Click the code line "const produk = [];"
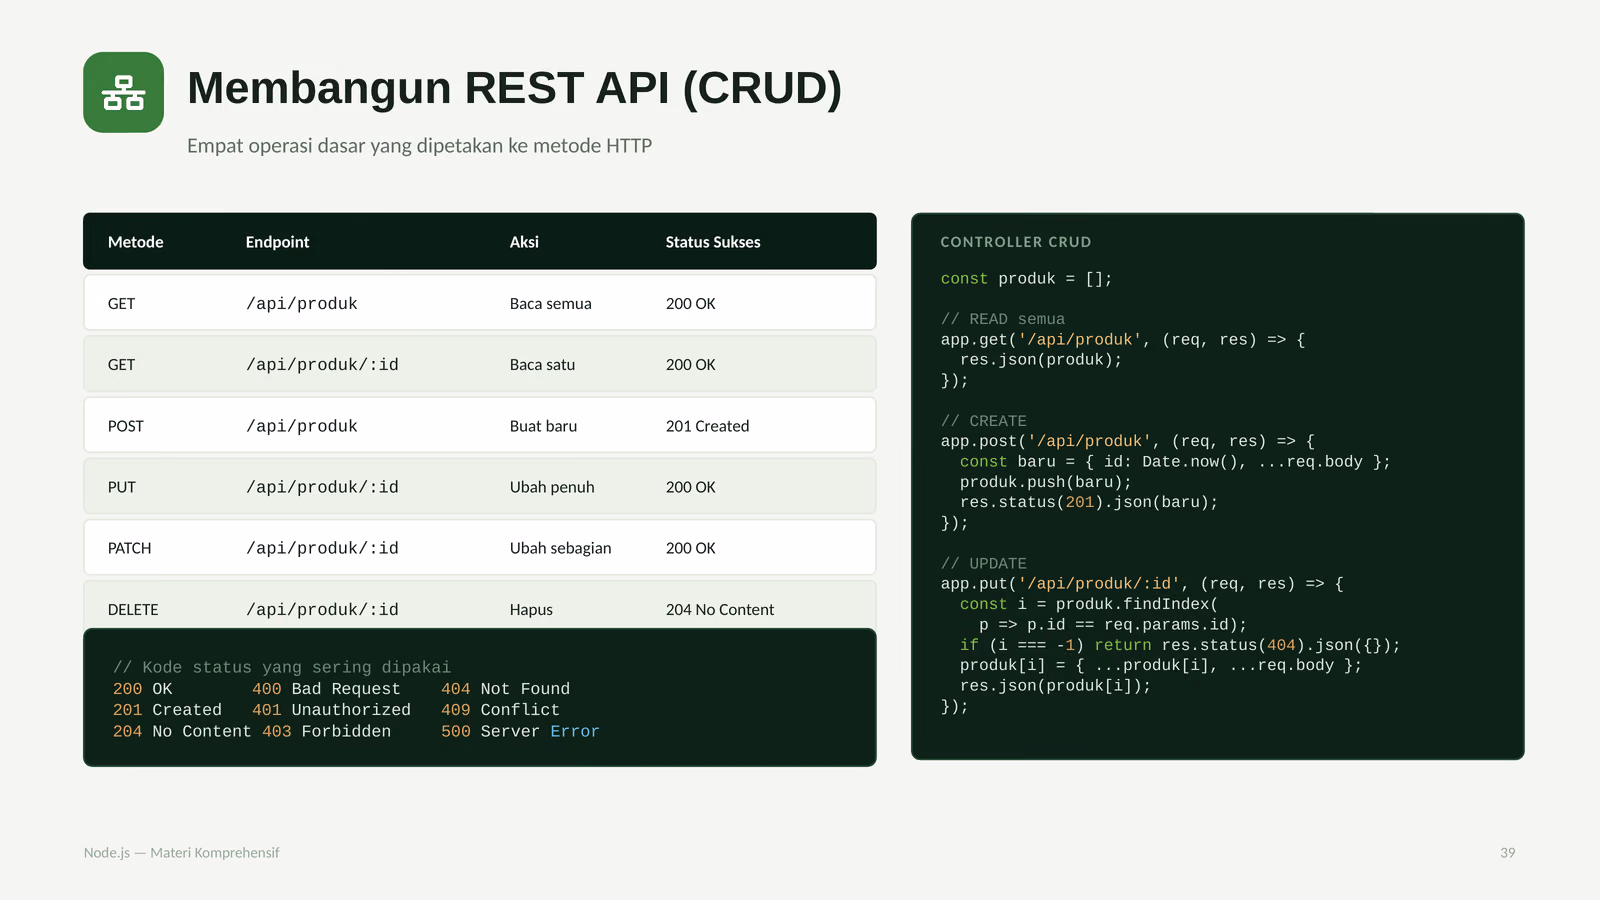The width and height of the screenshot is (1600, 900). (1026, 279)
